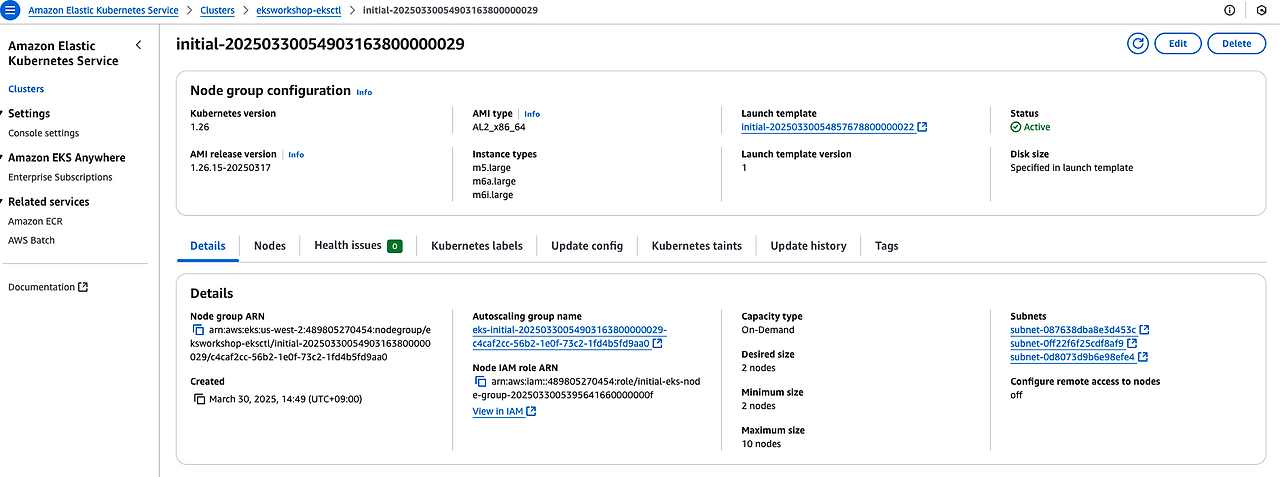The height and width of the screenshot is (477, 1280).
Task: Click the AMI type value AL2_x86_64
Action: [x=499, y=127]
